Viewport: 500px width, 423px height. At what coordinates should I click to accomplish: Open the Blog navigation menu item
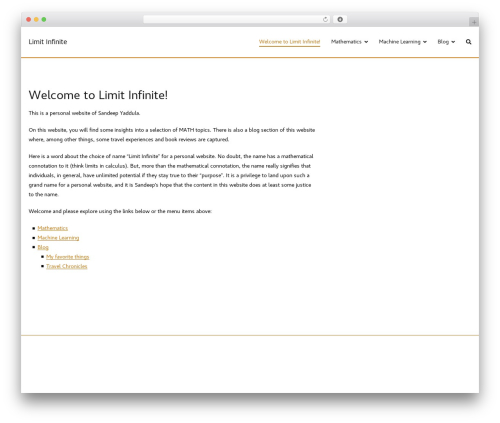pos(443,42)
